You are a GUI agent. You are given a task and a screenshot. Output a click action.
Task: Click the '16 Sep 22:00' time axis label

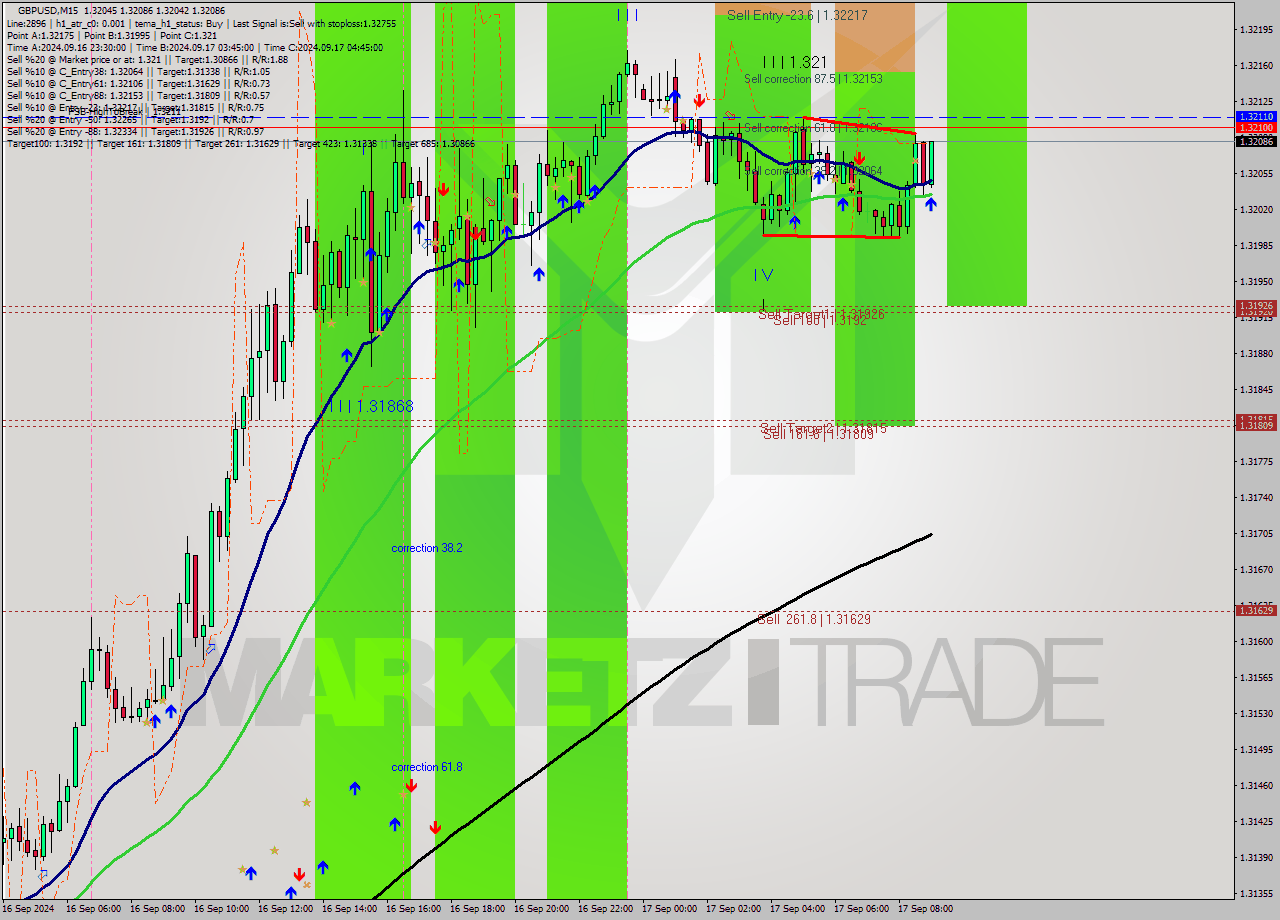tap(605, 910)
